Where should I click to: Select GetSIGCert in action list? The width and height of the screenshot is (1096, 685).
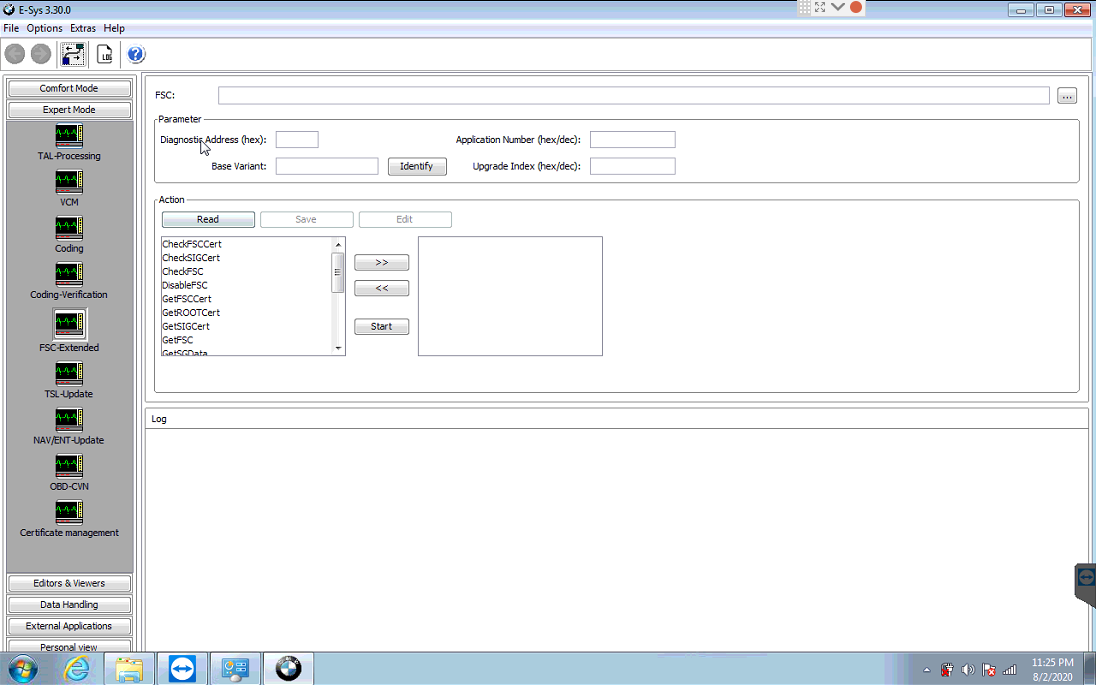(x=186, y=326)
